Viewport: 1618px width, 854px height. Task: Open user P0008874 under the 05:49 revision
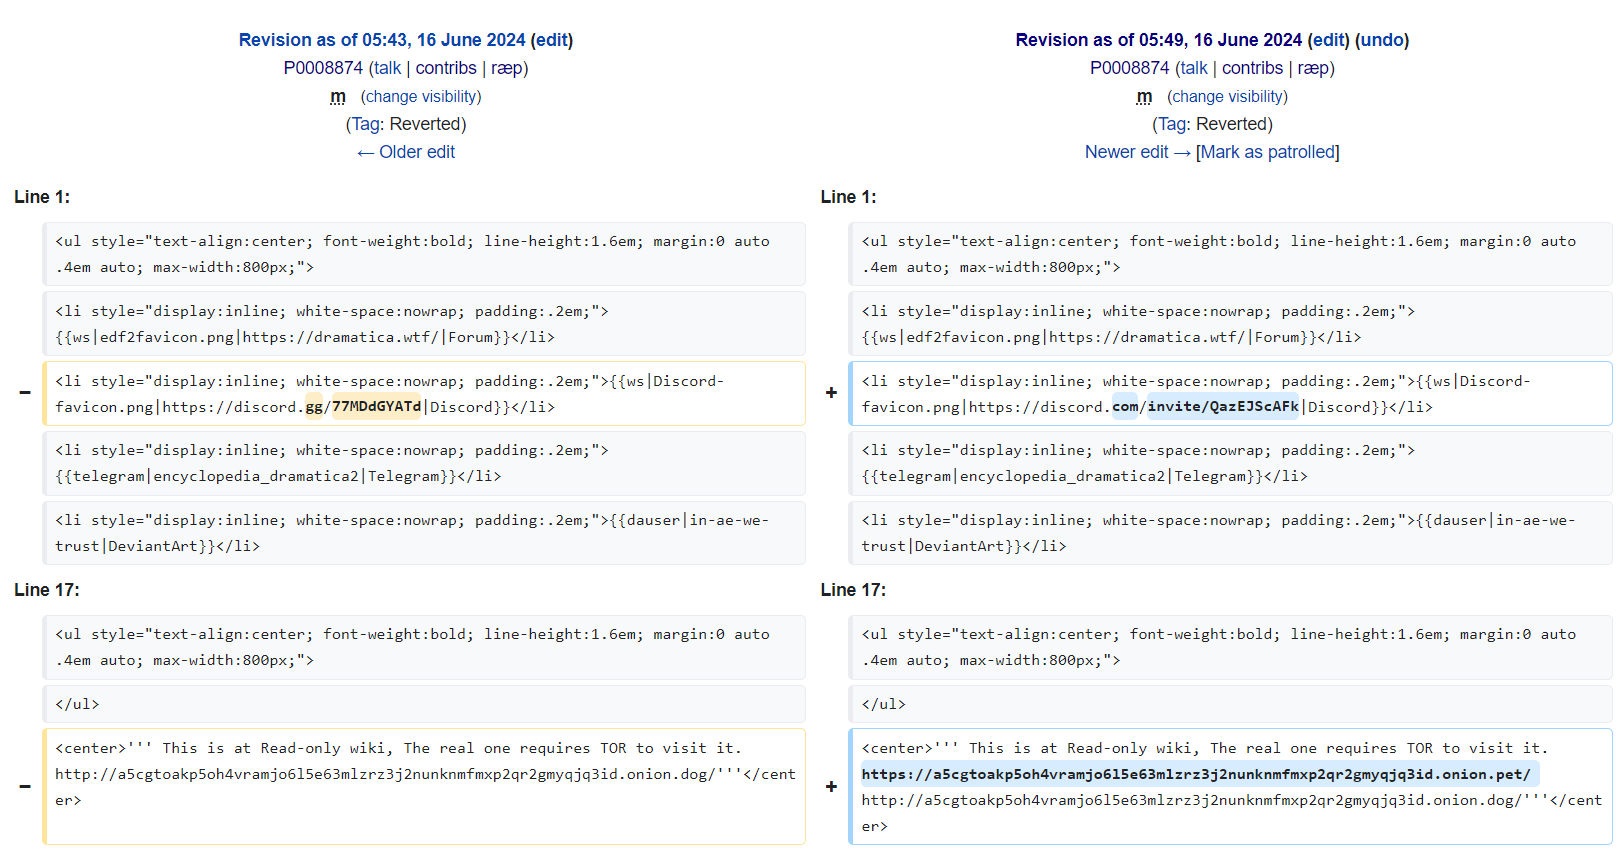pyautogui.click(x=1130, y=68)
